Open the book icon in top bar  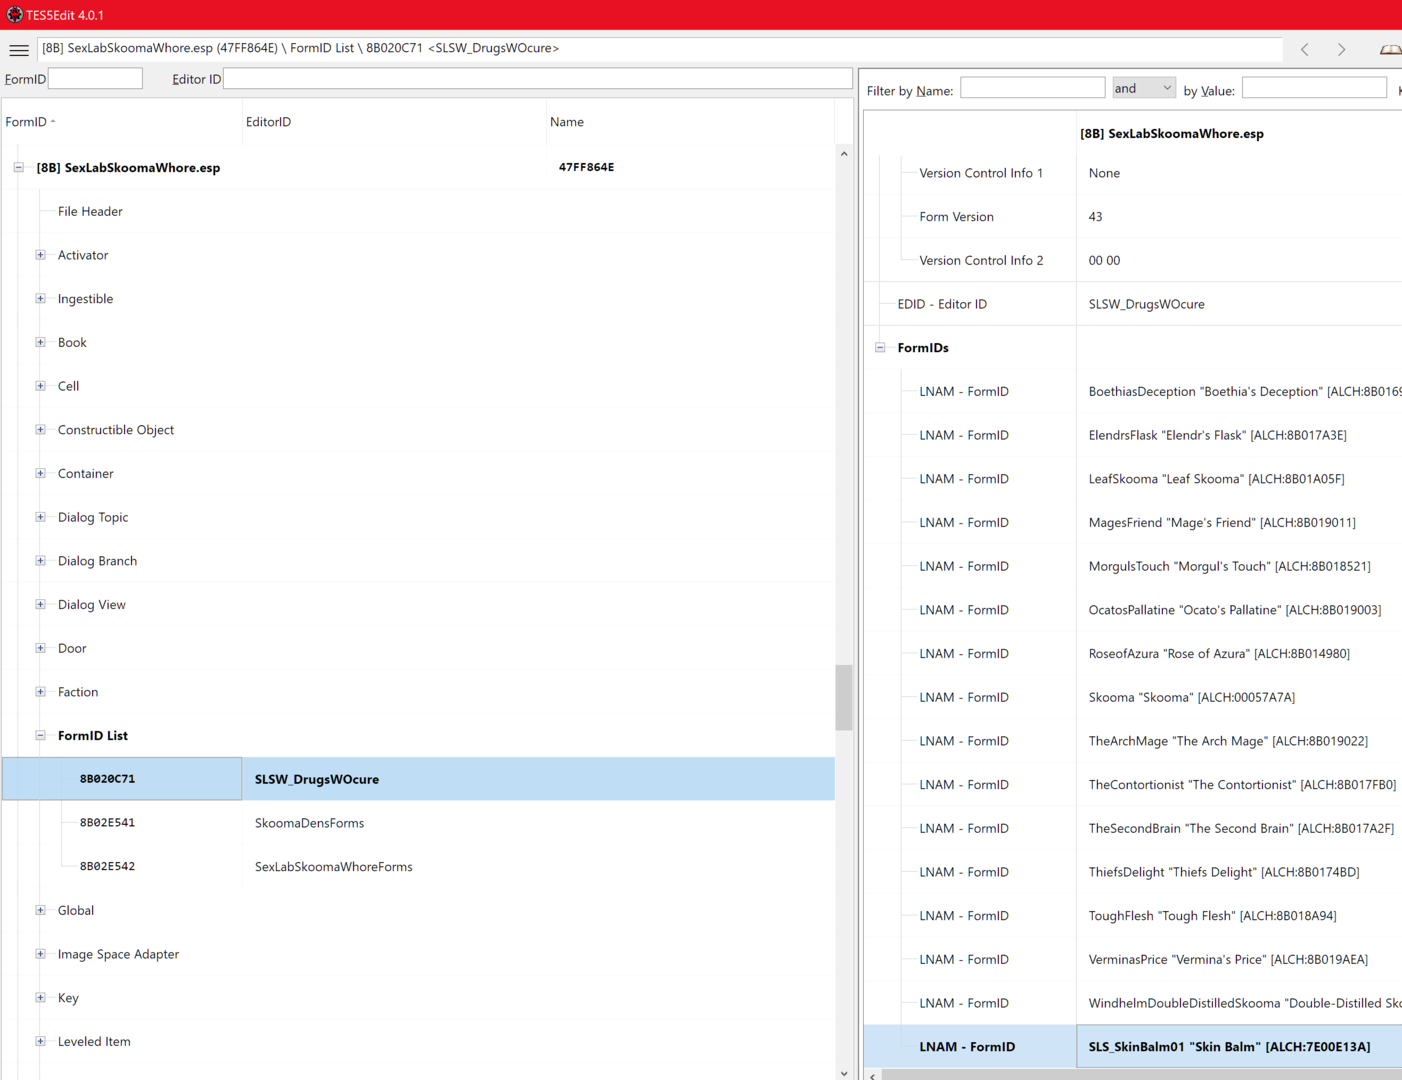click(x=1390, y=49)
